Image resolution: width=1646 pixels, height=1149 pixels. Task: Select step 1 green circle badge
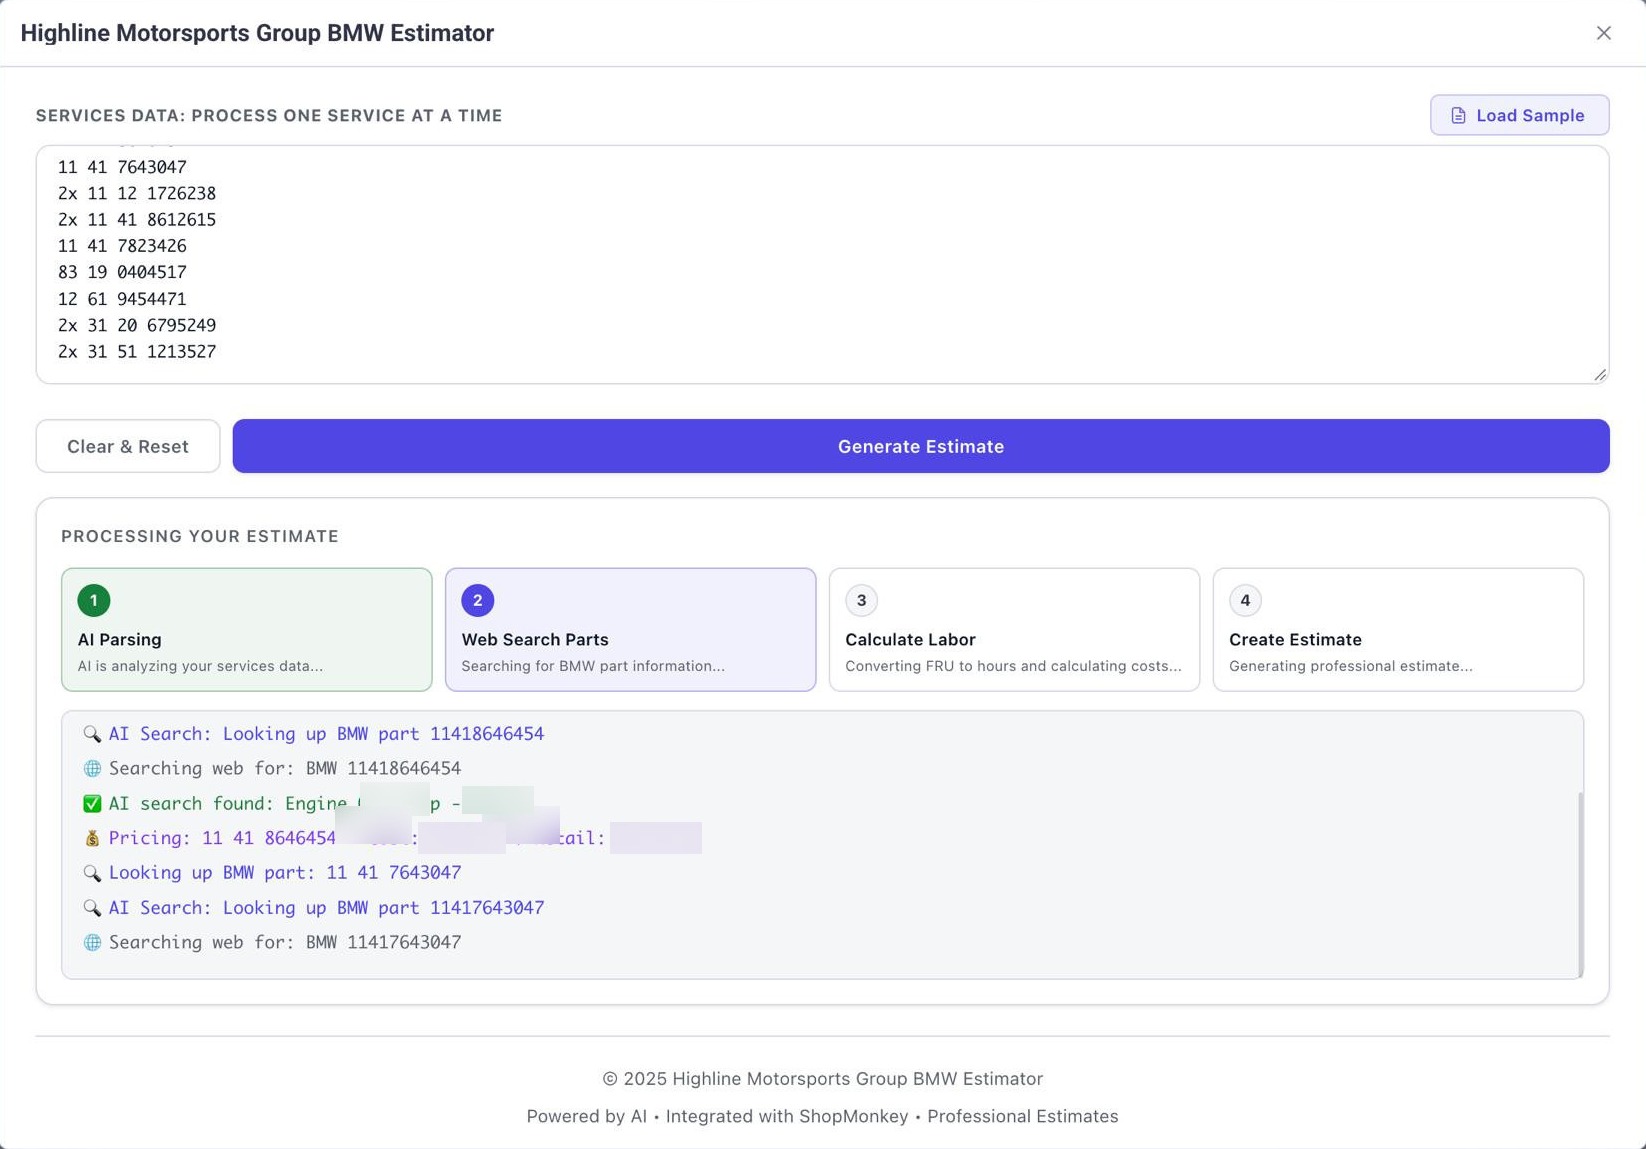click(94, 600)
